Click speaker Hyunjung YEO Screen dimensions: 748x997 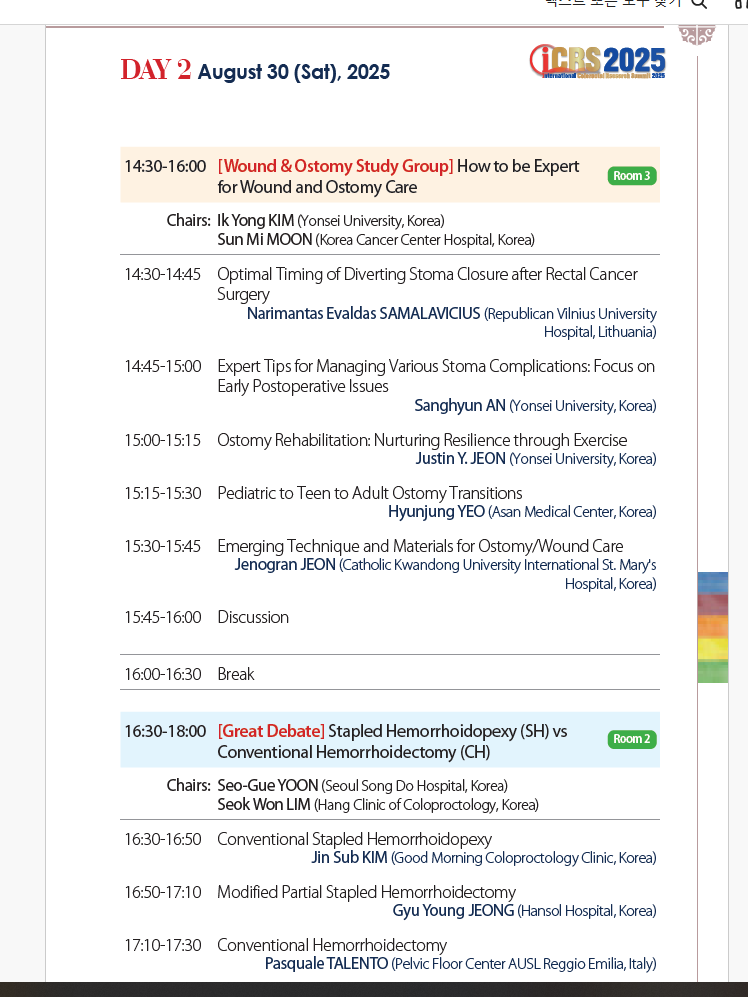tap(436, 512)
